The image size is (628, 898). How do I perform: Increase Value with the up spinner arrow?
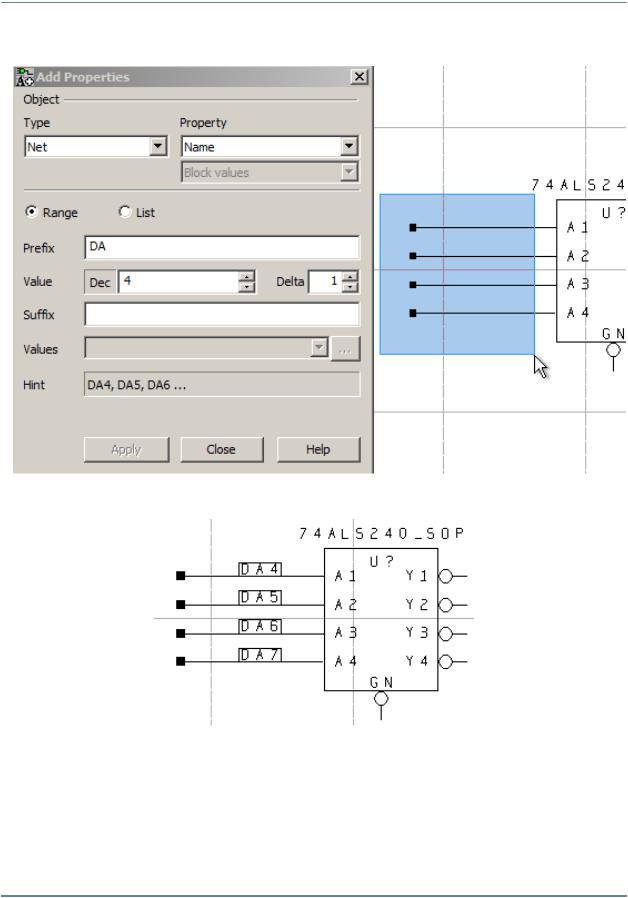247,277
